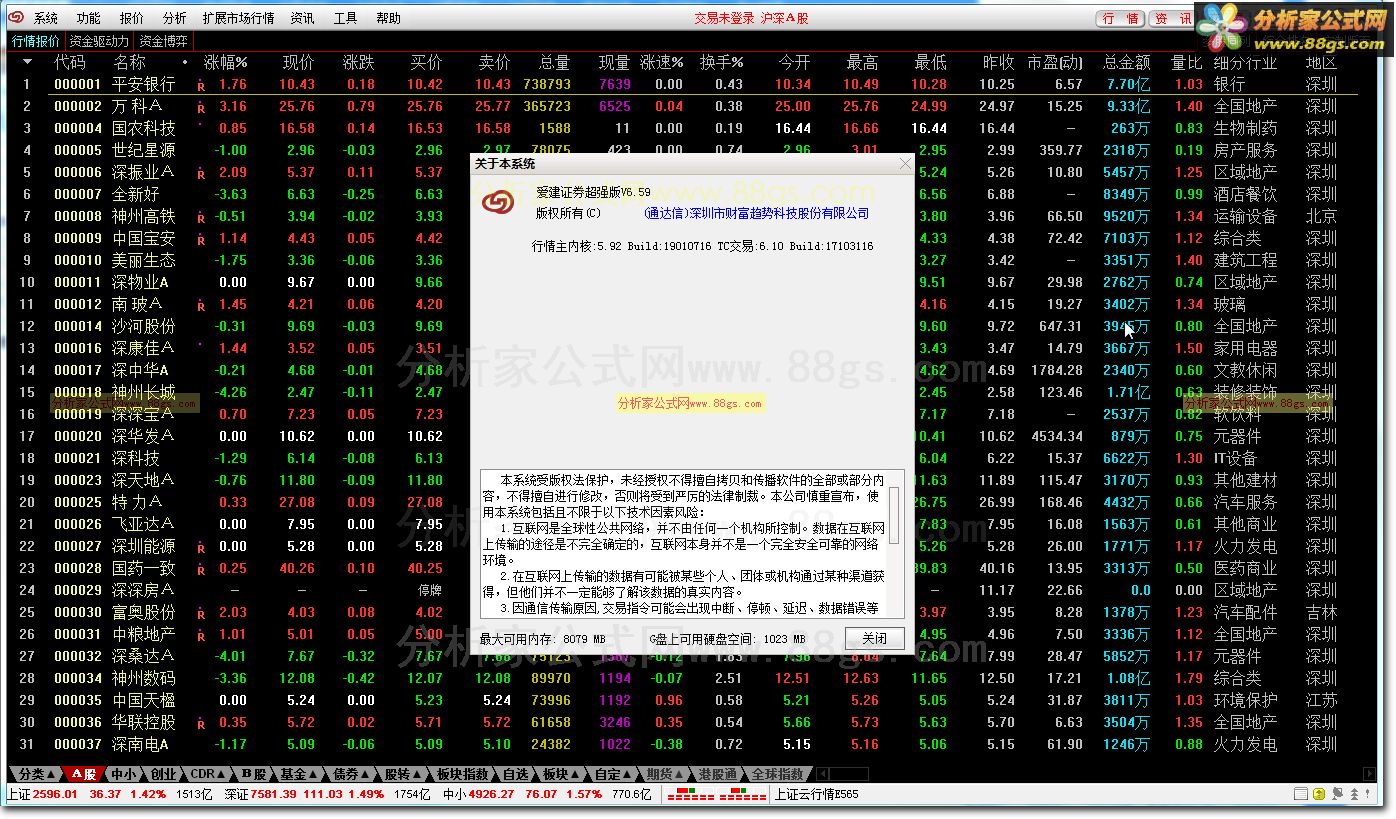Click the red 资讯 button at top right
The width and height of the screenshot is (1396, 819).
pos(1173,18)
